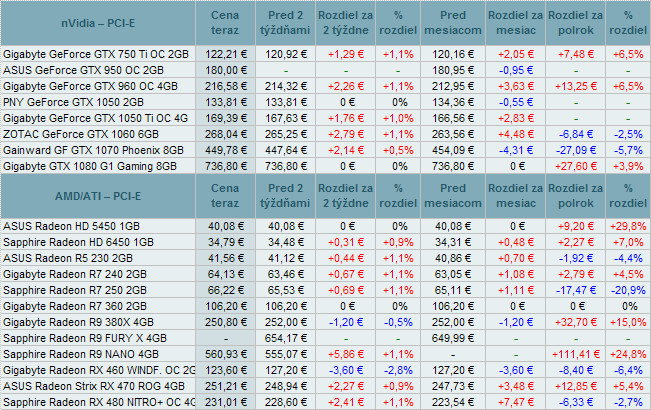Click Sapphire Radeon R9 FURY X 4GB name

pyautogui.click(x=85, y=338)
